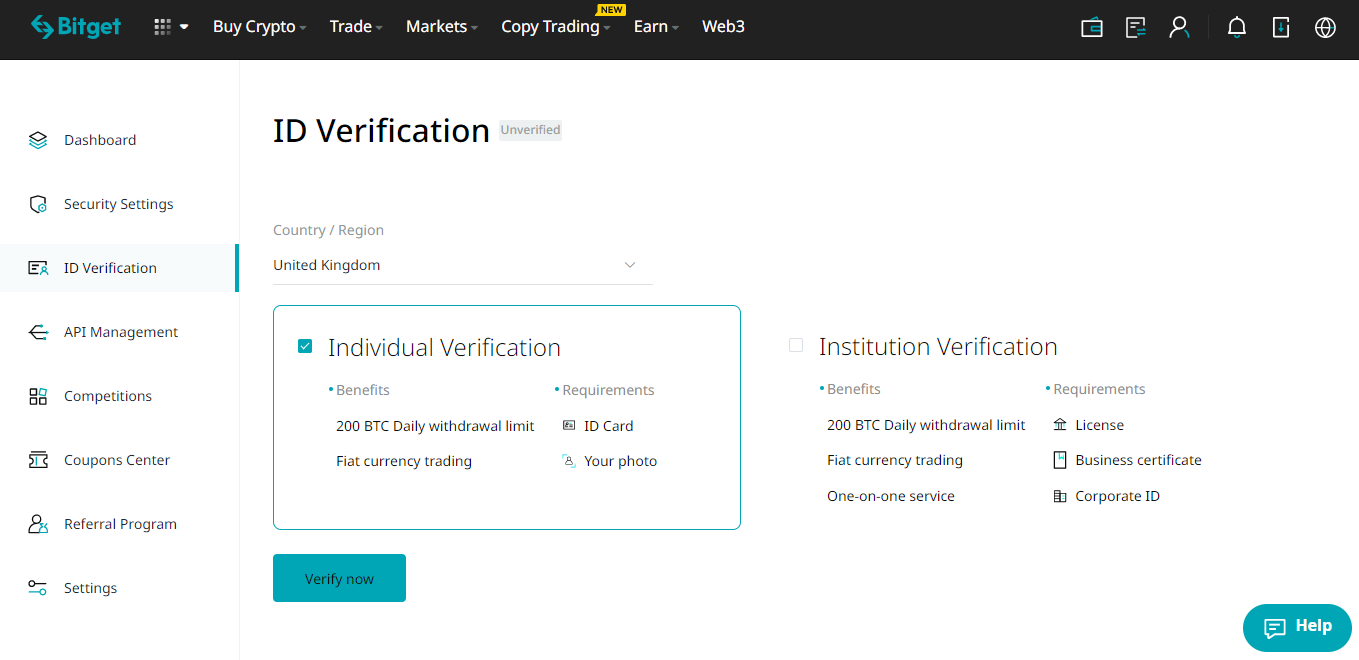This screenshot has width=1359, height=660.
Task: Open the orders list icon in header
Action: [x=1136, y=28]
